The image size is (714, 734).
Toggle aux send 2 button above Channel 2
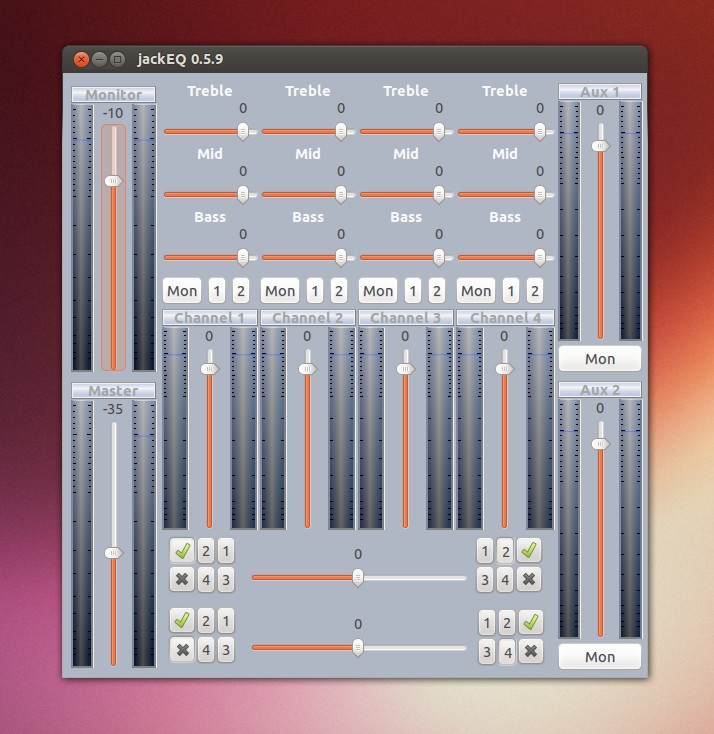pos(339,291)
